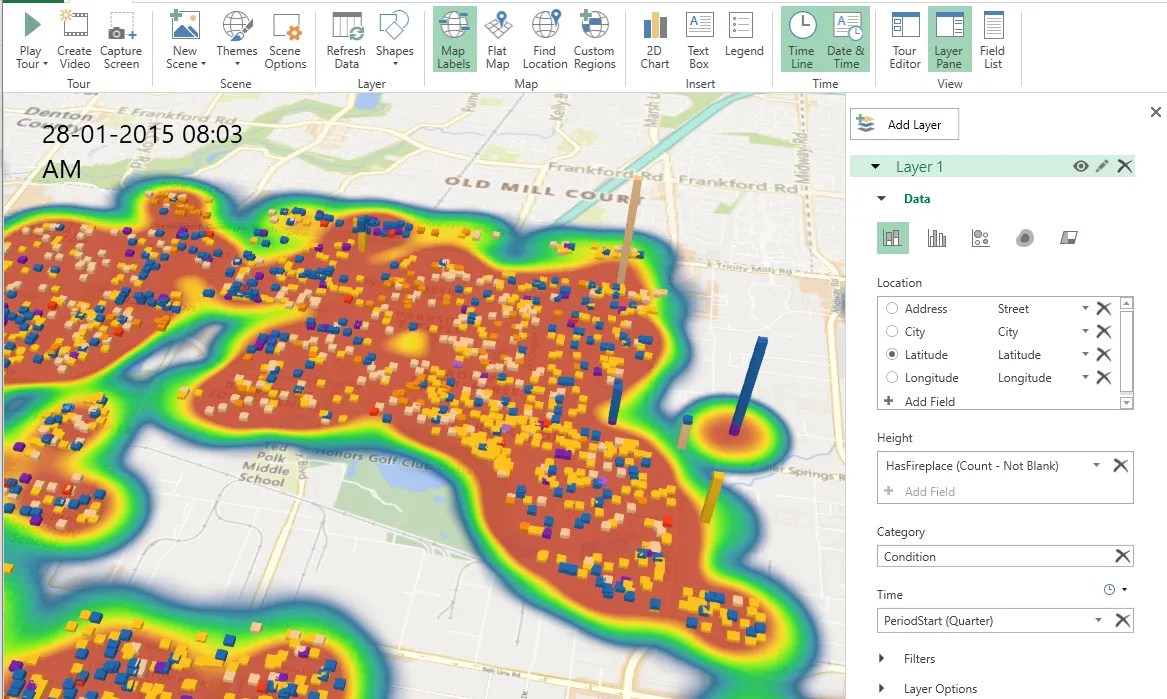Open the Themes menu
Screen dimensions: 1167x699
coord(236,40)
